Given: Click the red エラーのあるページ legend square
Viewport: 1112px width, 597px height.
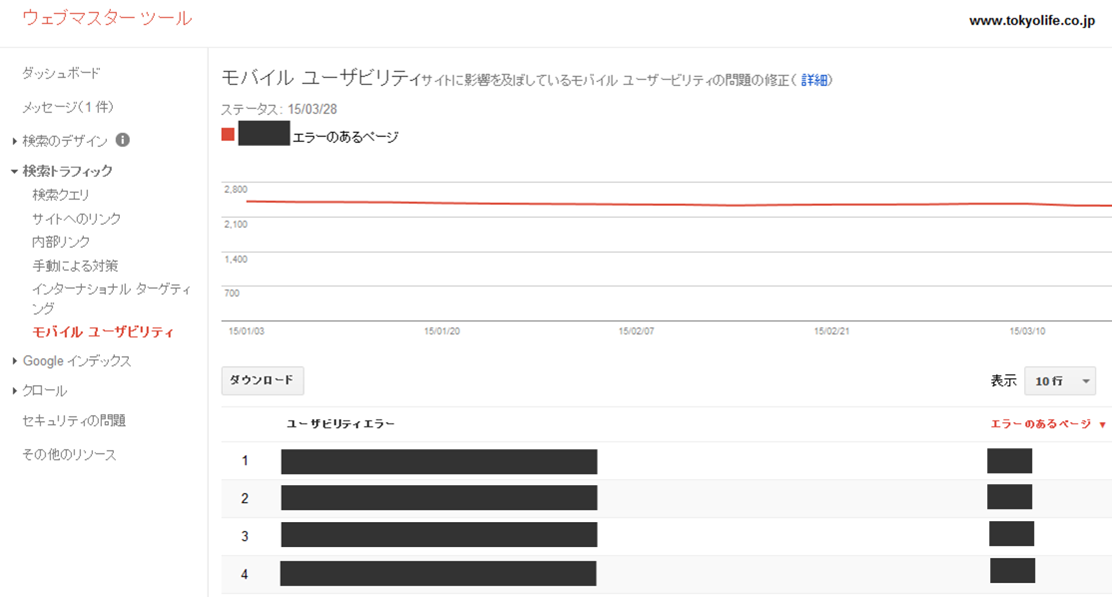Looking at the screenshot, I should (x=228, y=134).
